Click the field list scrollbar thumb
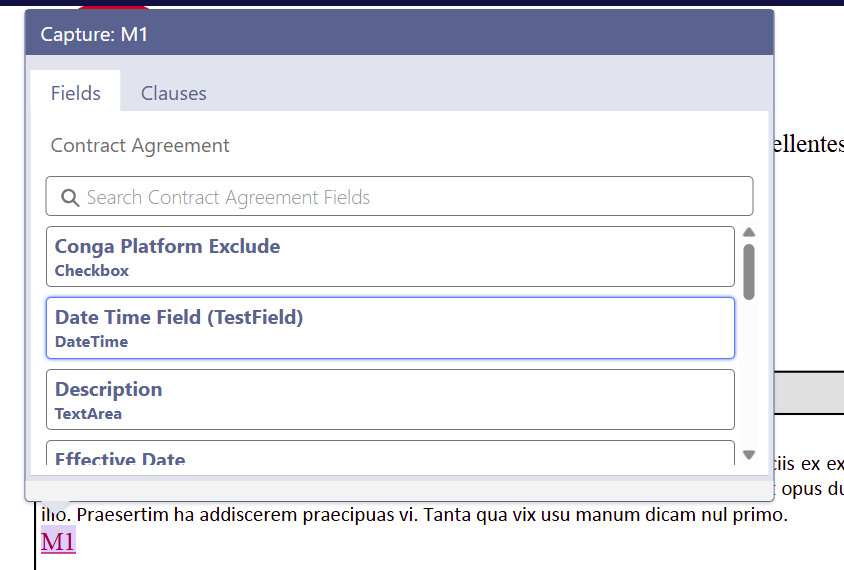Viewport: 844px width, 570px height. click(x=749, y=271)
